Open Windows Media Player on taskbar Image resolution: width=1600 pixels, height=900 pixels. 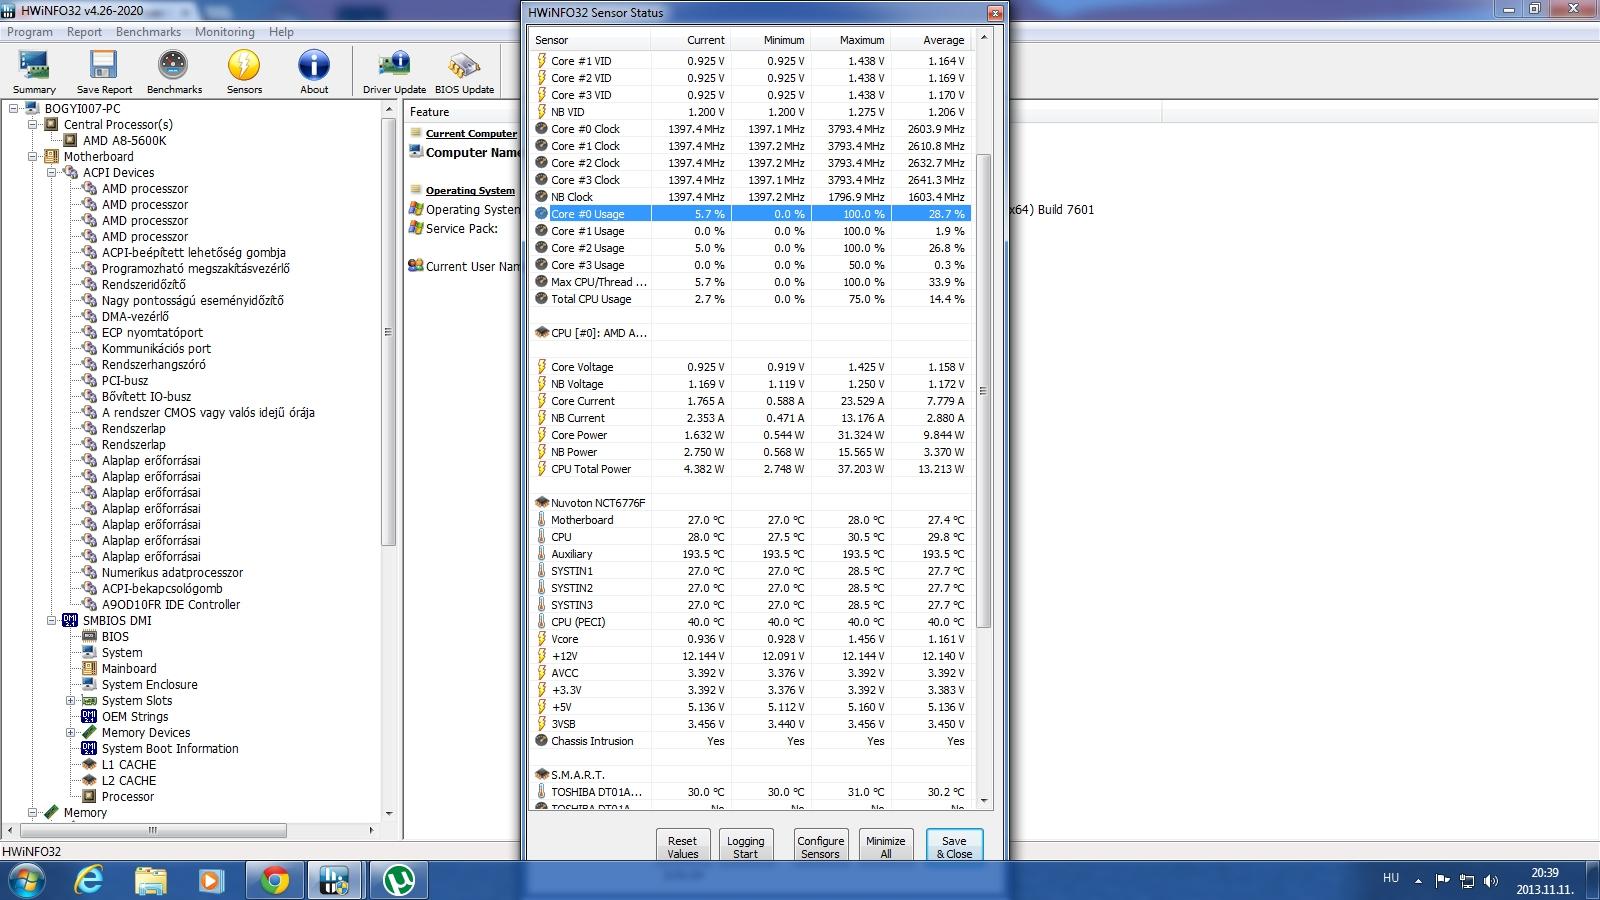coord(211,880)
